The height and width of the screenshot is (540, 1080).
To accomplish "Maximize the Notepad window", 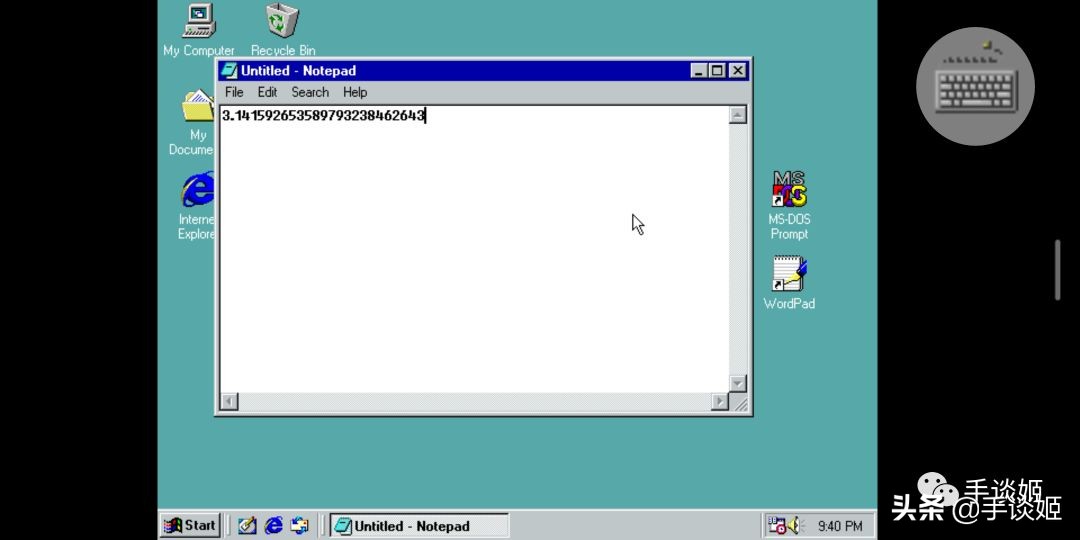I will coord(716,70).
